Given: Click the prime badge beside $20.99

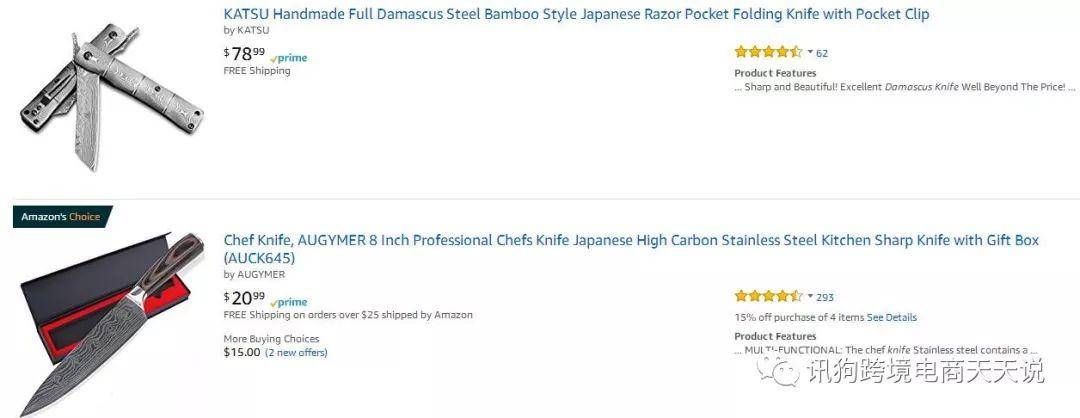Looking at the screenshot, I should 289,302.
